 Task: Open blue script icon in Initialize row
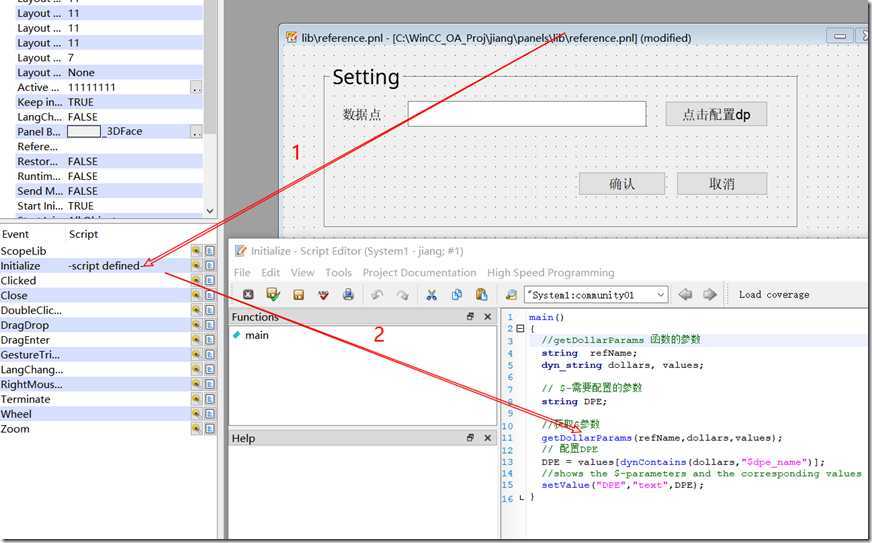(210, 266)
